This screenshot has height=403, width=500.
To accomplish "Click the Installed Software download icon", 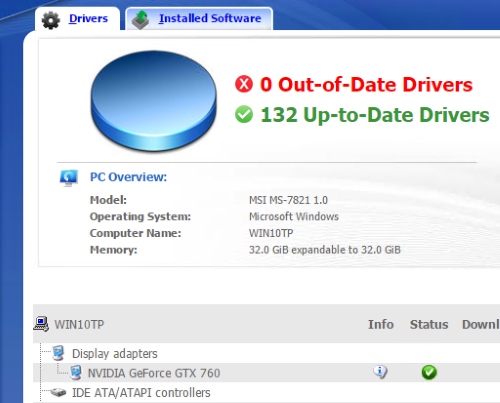I will [140, 20].
